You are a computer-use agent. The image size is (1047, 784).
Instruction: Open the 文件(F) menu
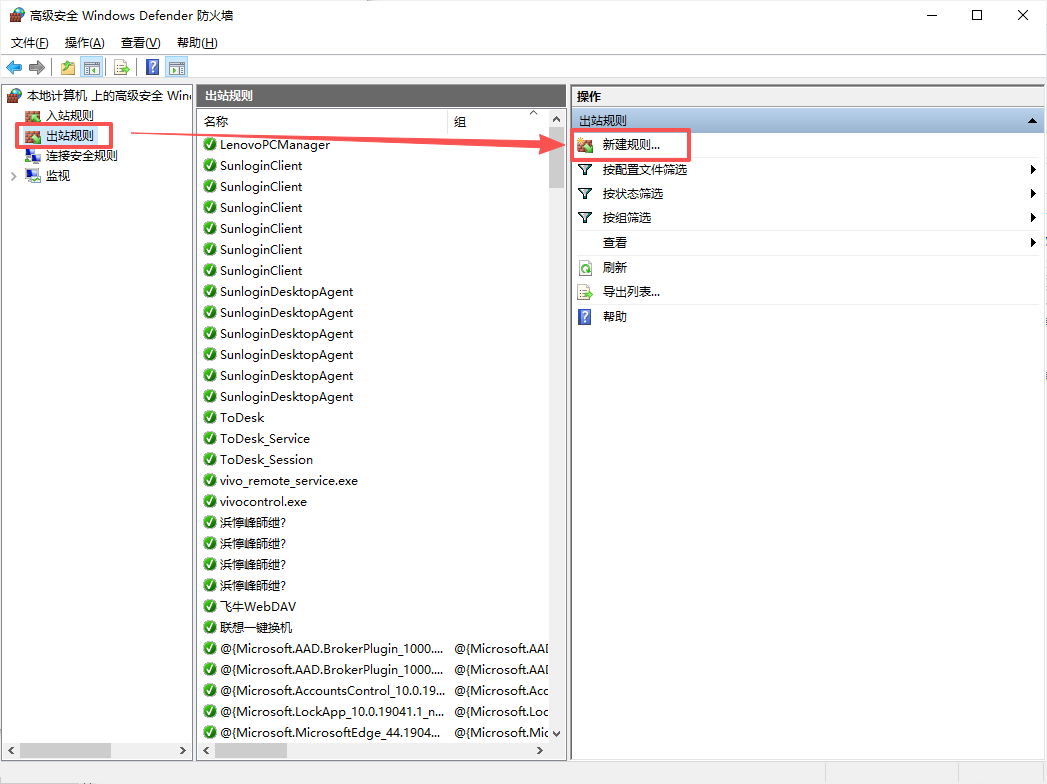point(29,43)
